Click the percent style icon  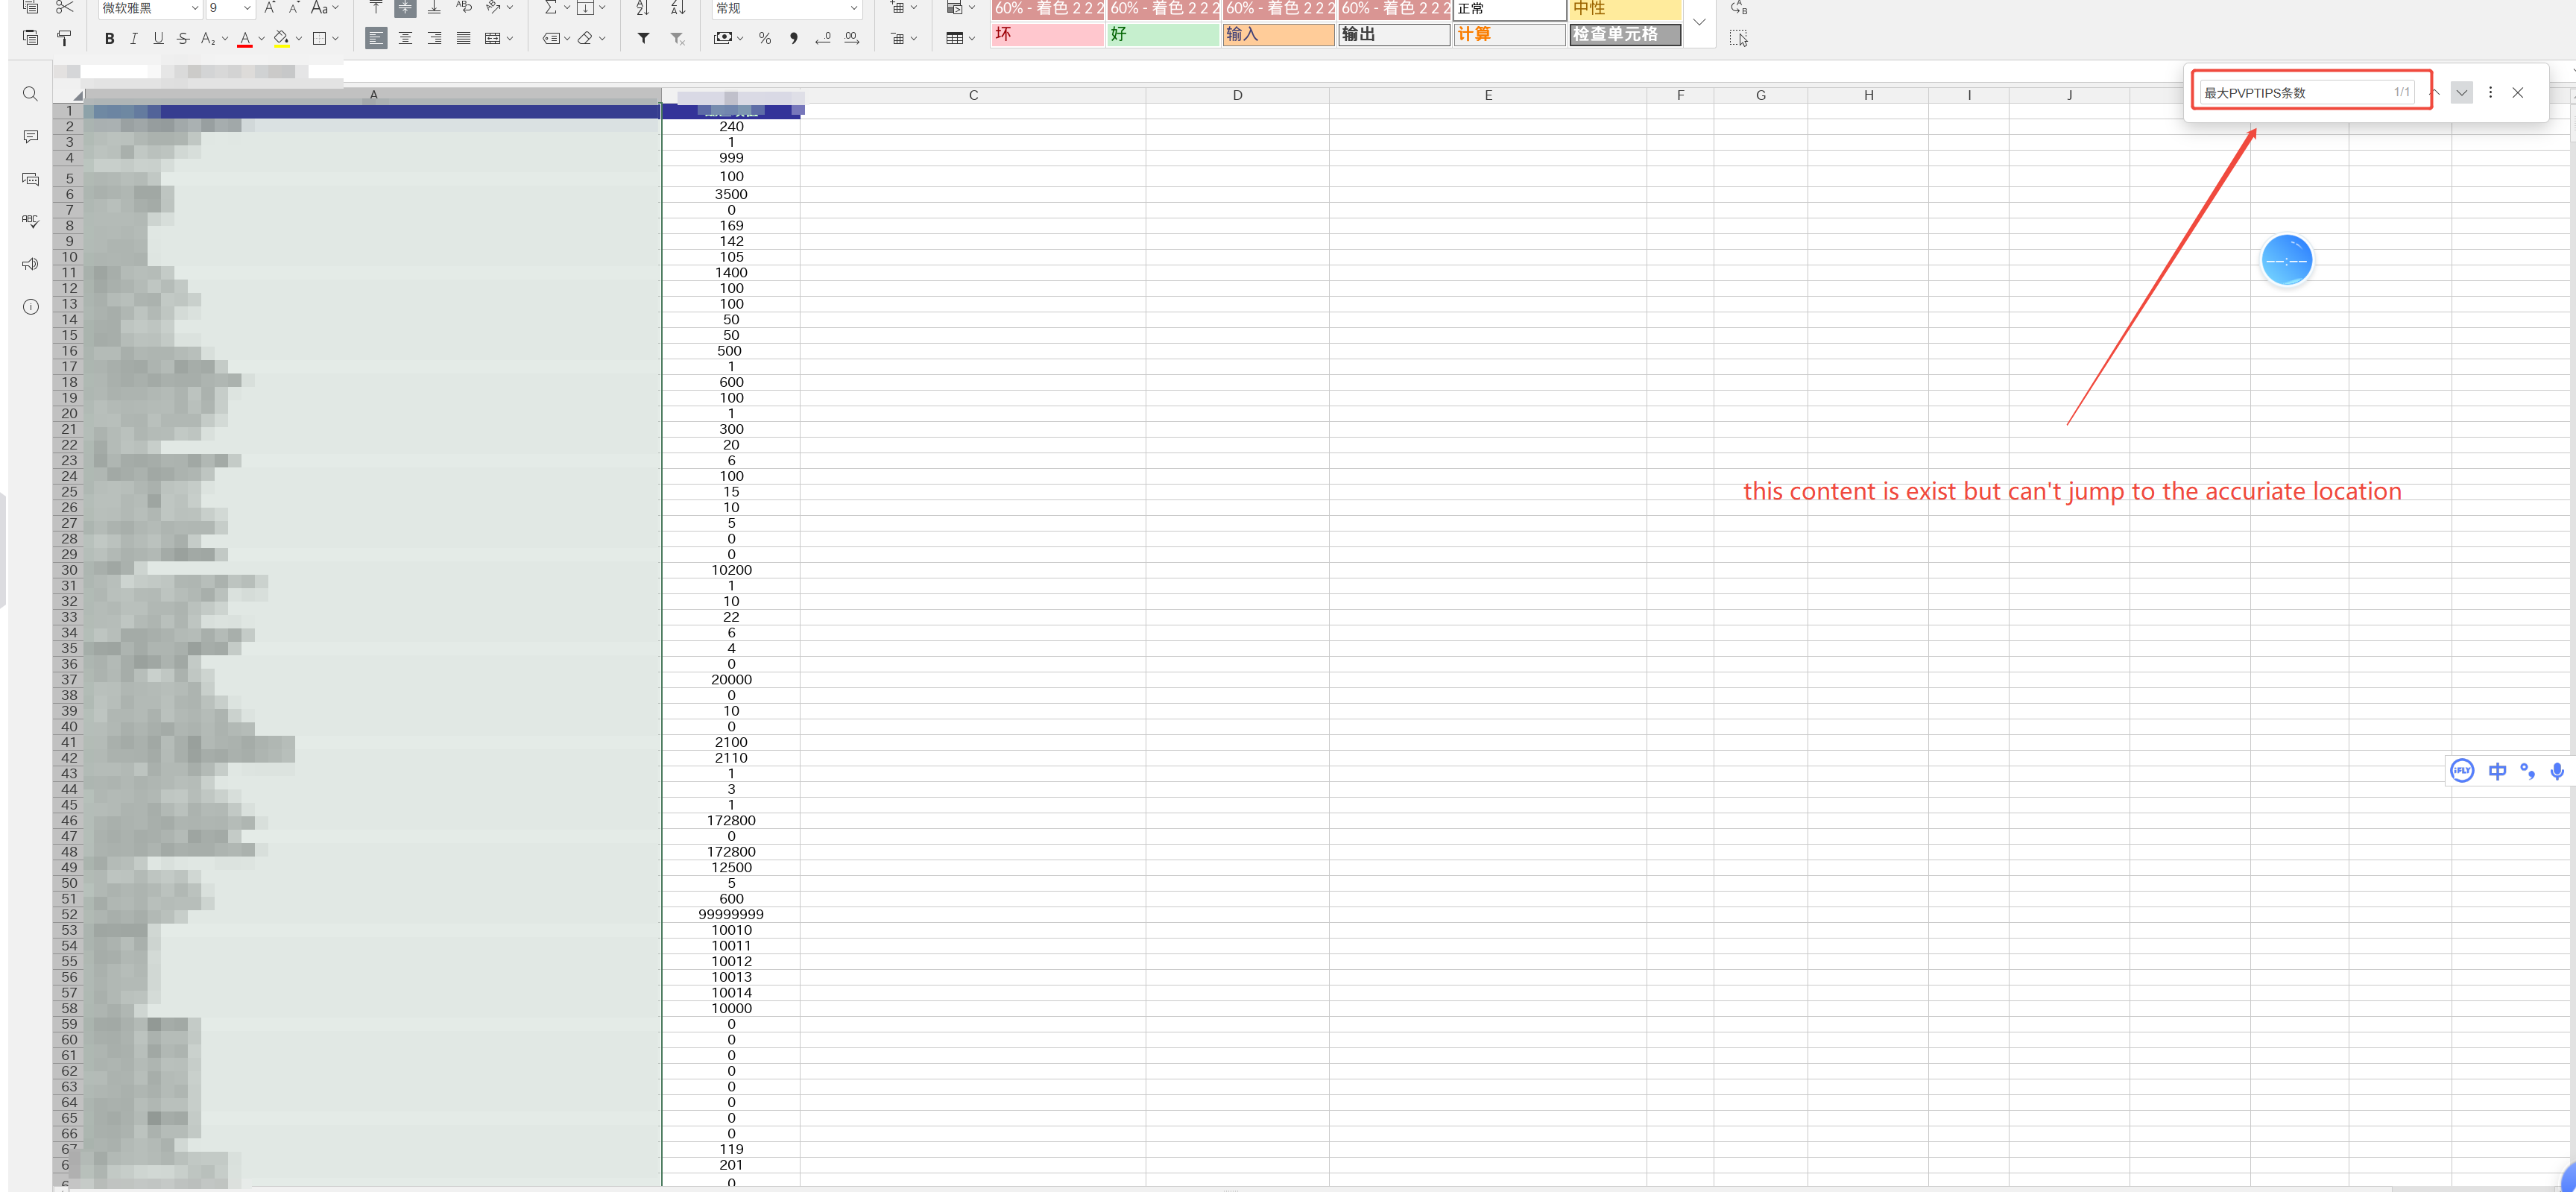(765, 38)
